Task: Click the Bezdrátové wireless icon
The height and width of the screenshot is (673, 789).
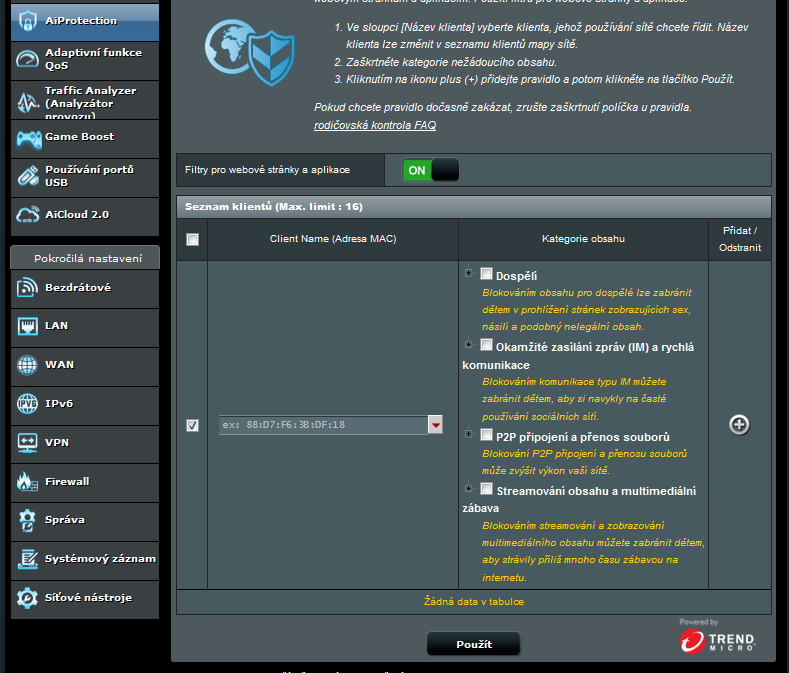Action: click(x=27, y=288)
